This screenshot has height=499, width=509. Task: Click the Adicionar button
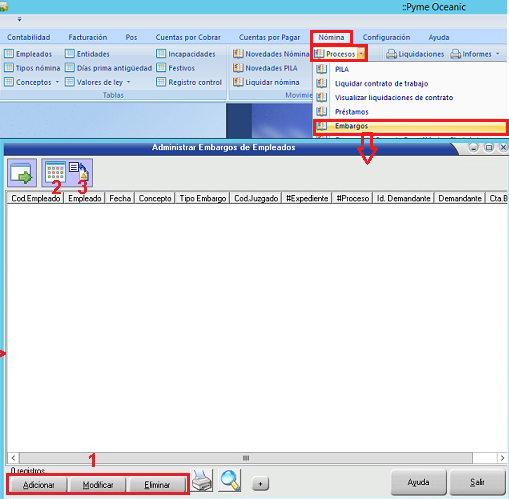pos(38,485)
